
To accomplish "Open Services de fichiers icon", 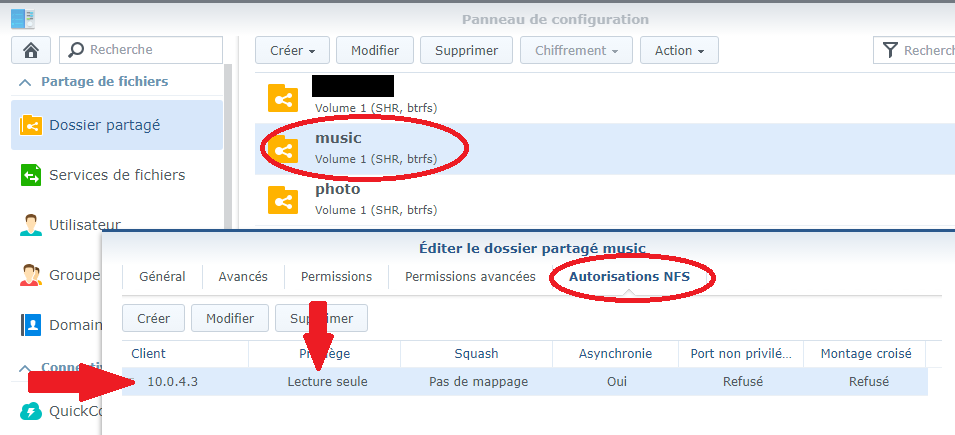I will [x=31, y=175].
